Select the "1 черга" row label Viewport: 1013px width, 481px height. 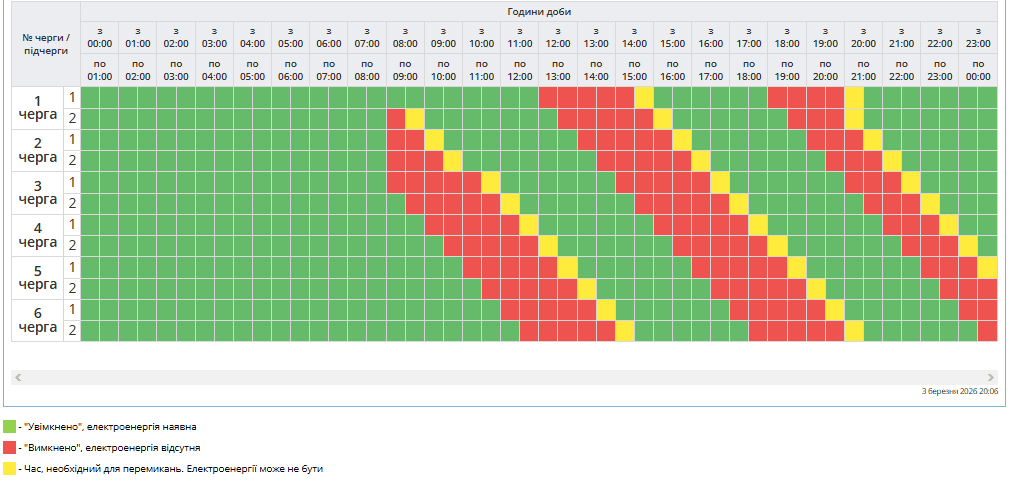[38, 107]
